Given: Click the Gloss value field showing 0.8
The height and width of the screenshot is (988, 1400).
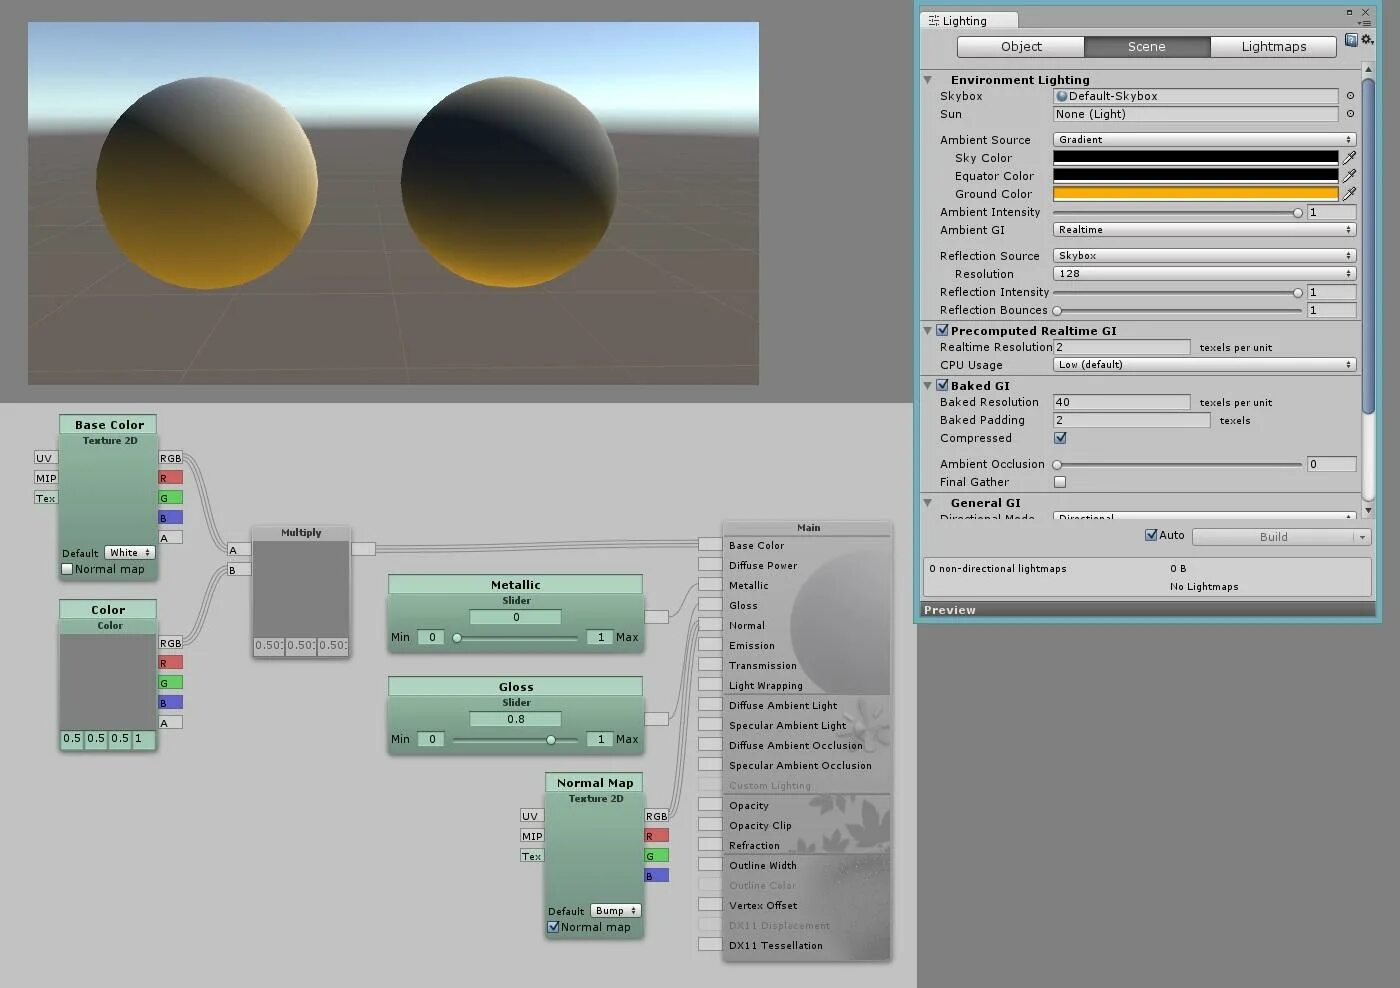Looking at the screenshot, I should [x=516, y=719].
